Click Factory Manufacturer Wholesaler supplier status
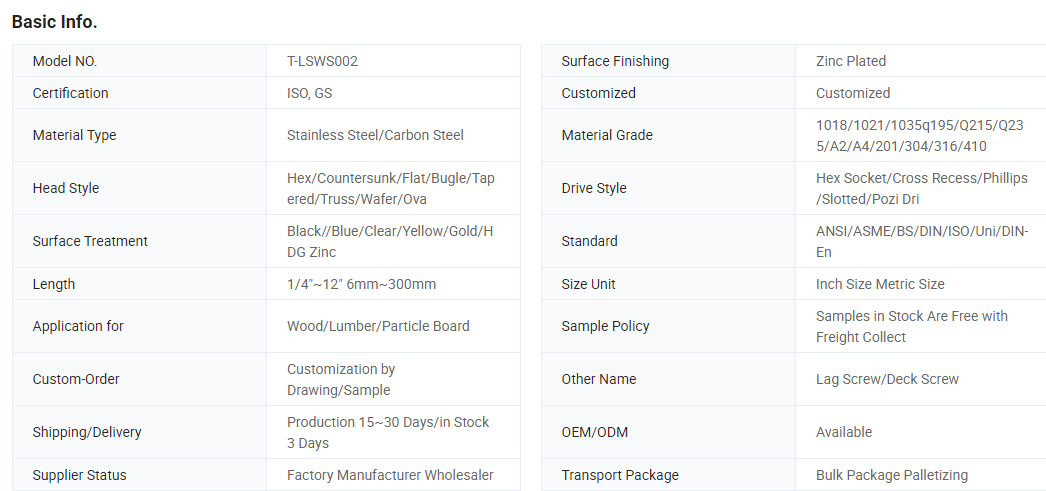 (x=390, y=475)
